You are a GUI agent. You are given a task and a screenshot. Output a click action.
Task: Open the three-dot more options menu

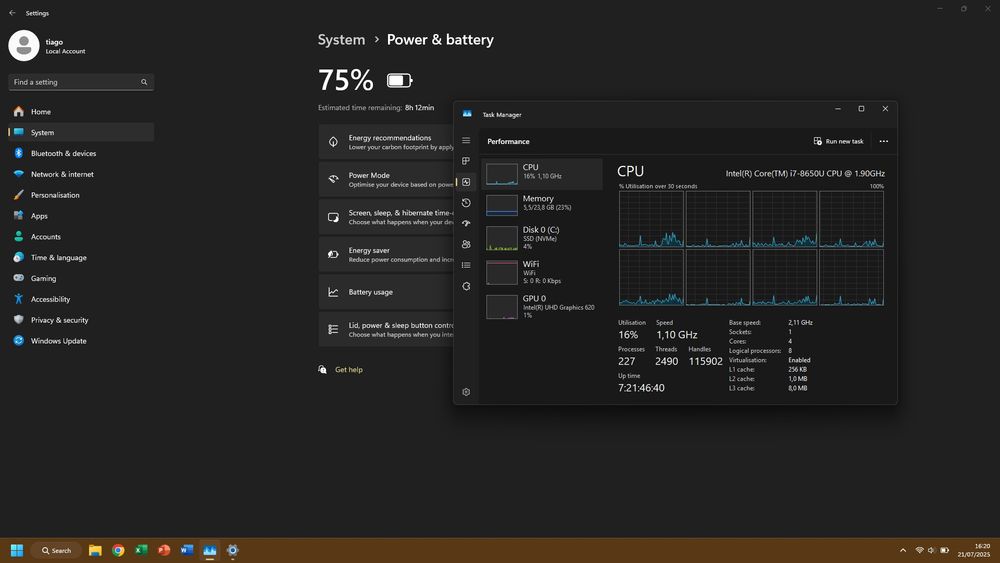click(883, 142)
